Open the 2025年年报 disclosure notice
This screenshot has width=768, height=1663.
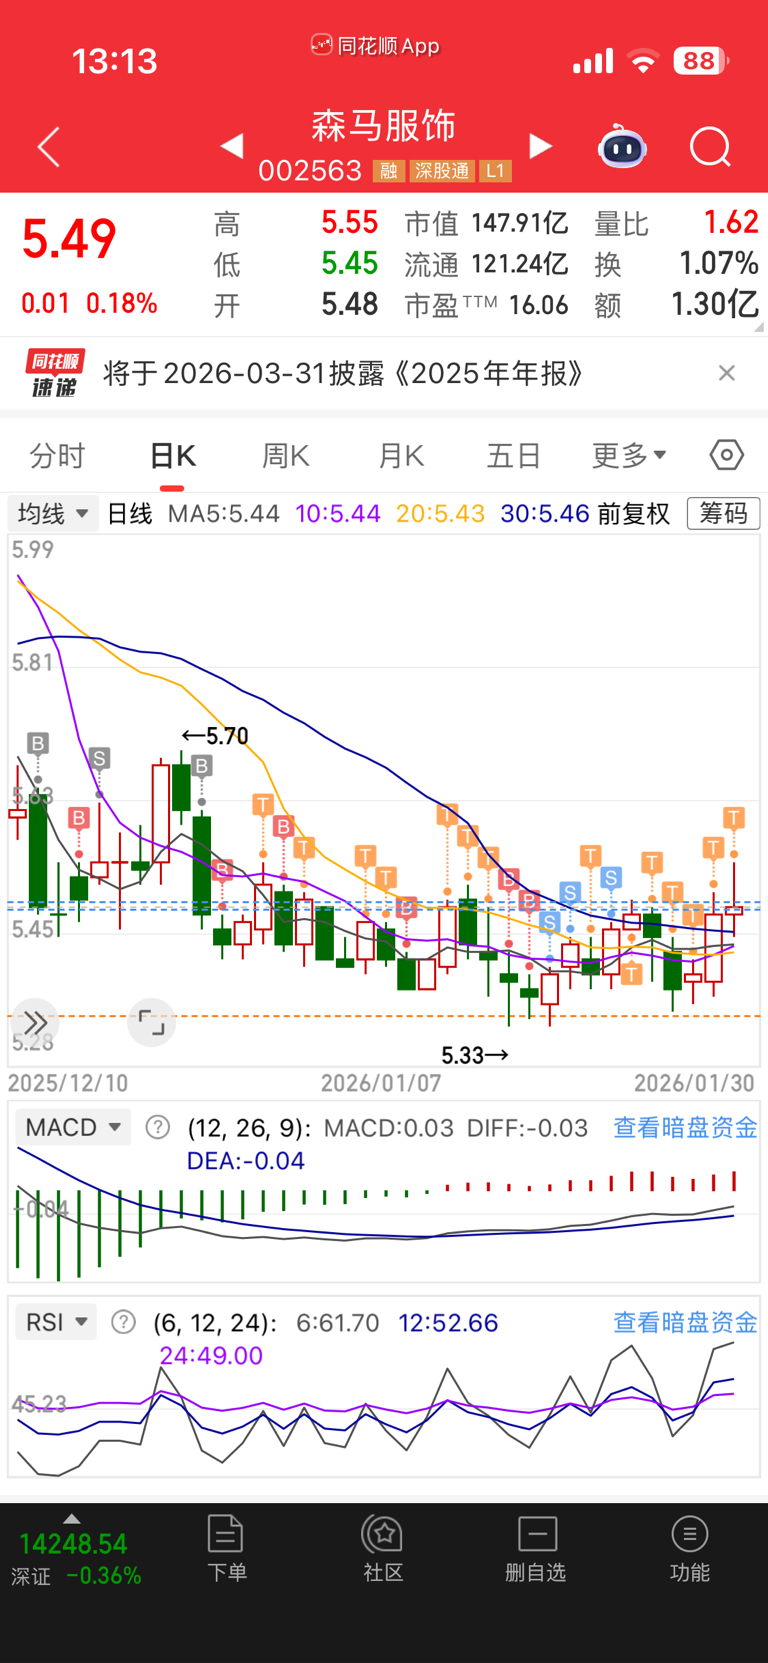point(343,373)
